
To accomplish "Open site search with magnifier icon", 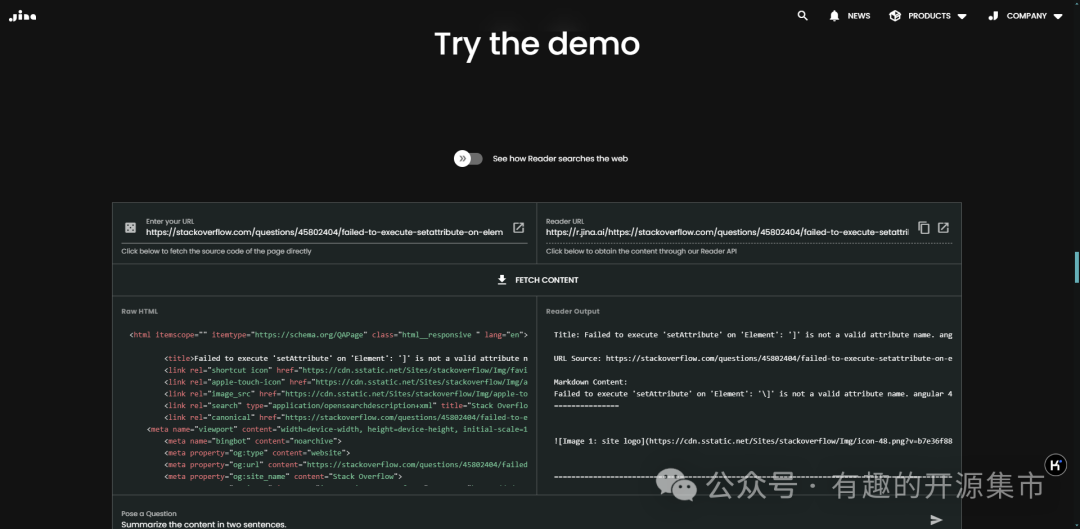I will point(802,16).
